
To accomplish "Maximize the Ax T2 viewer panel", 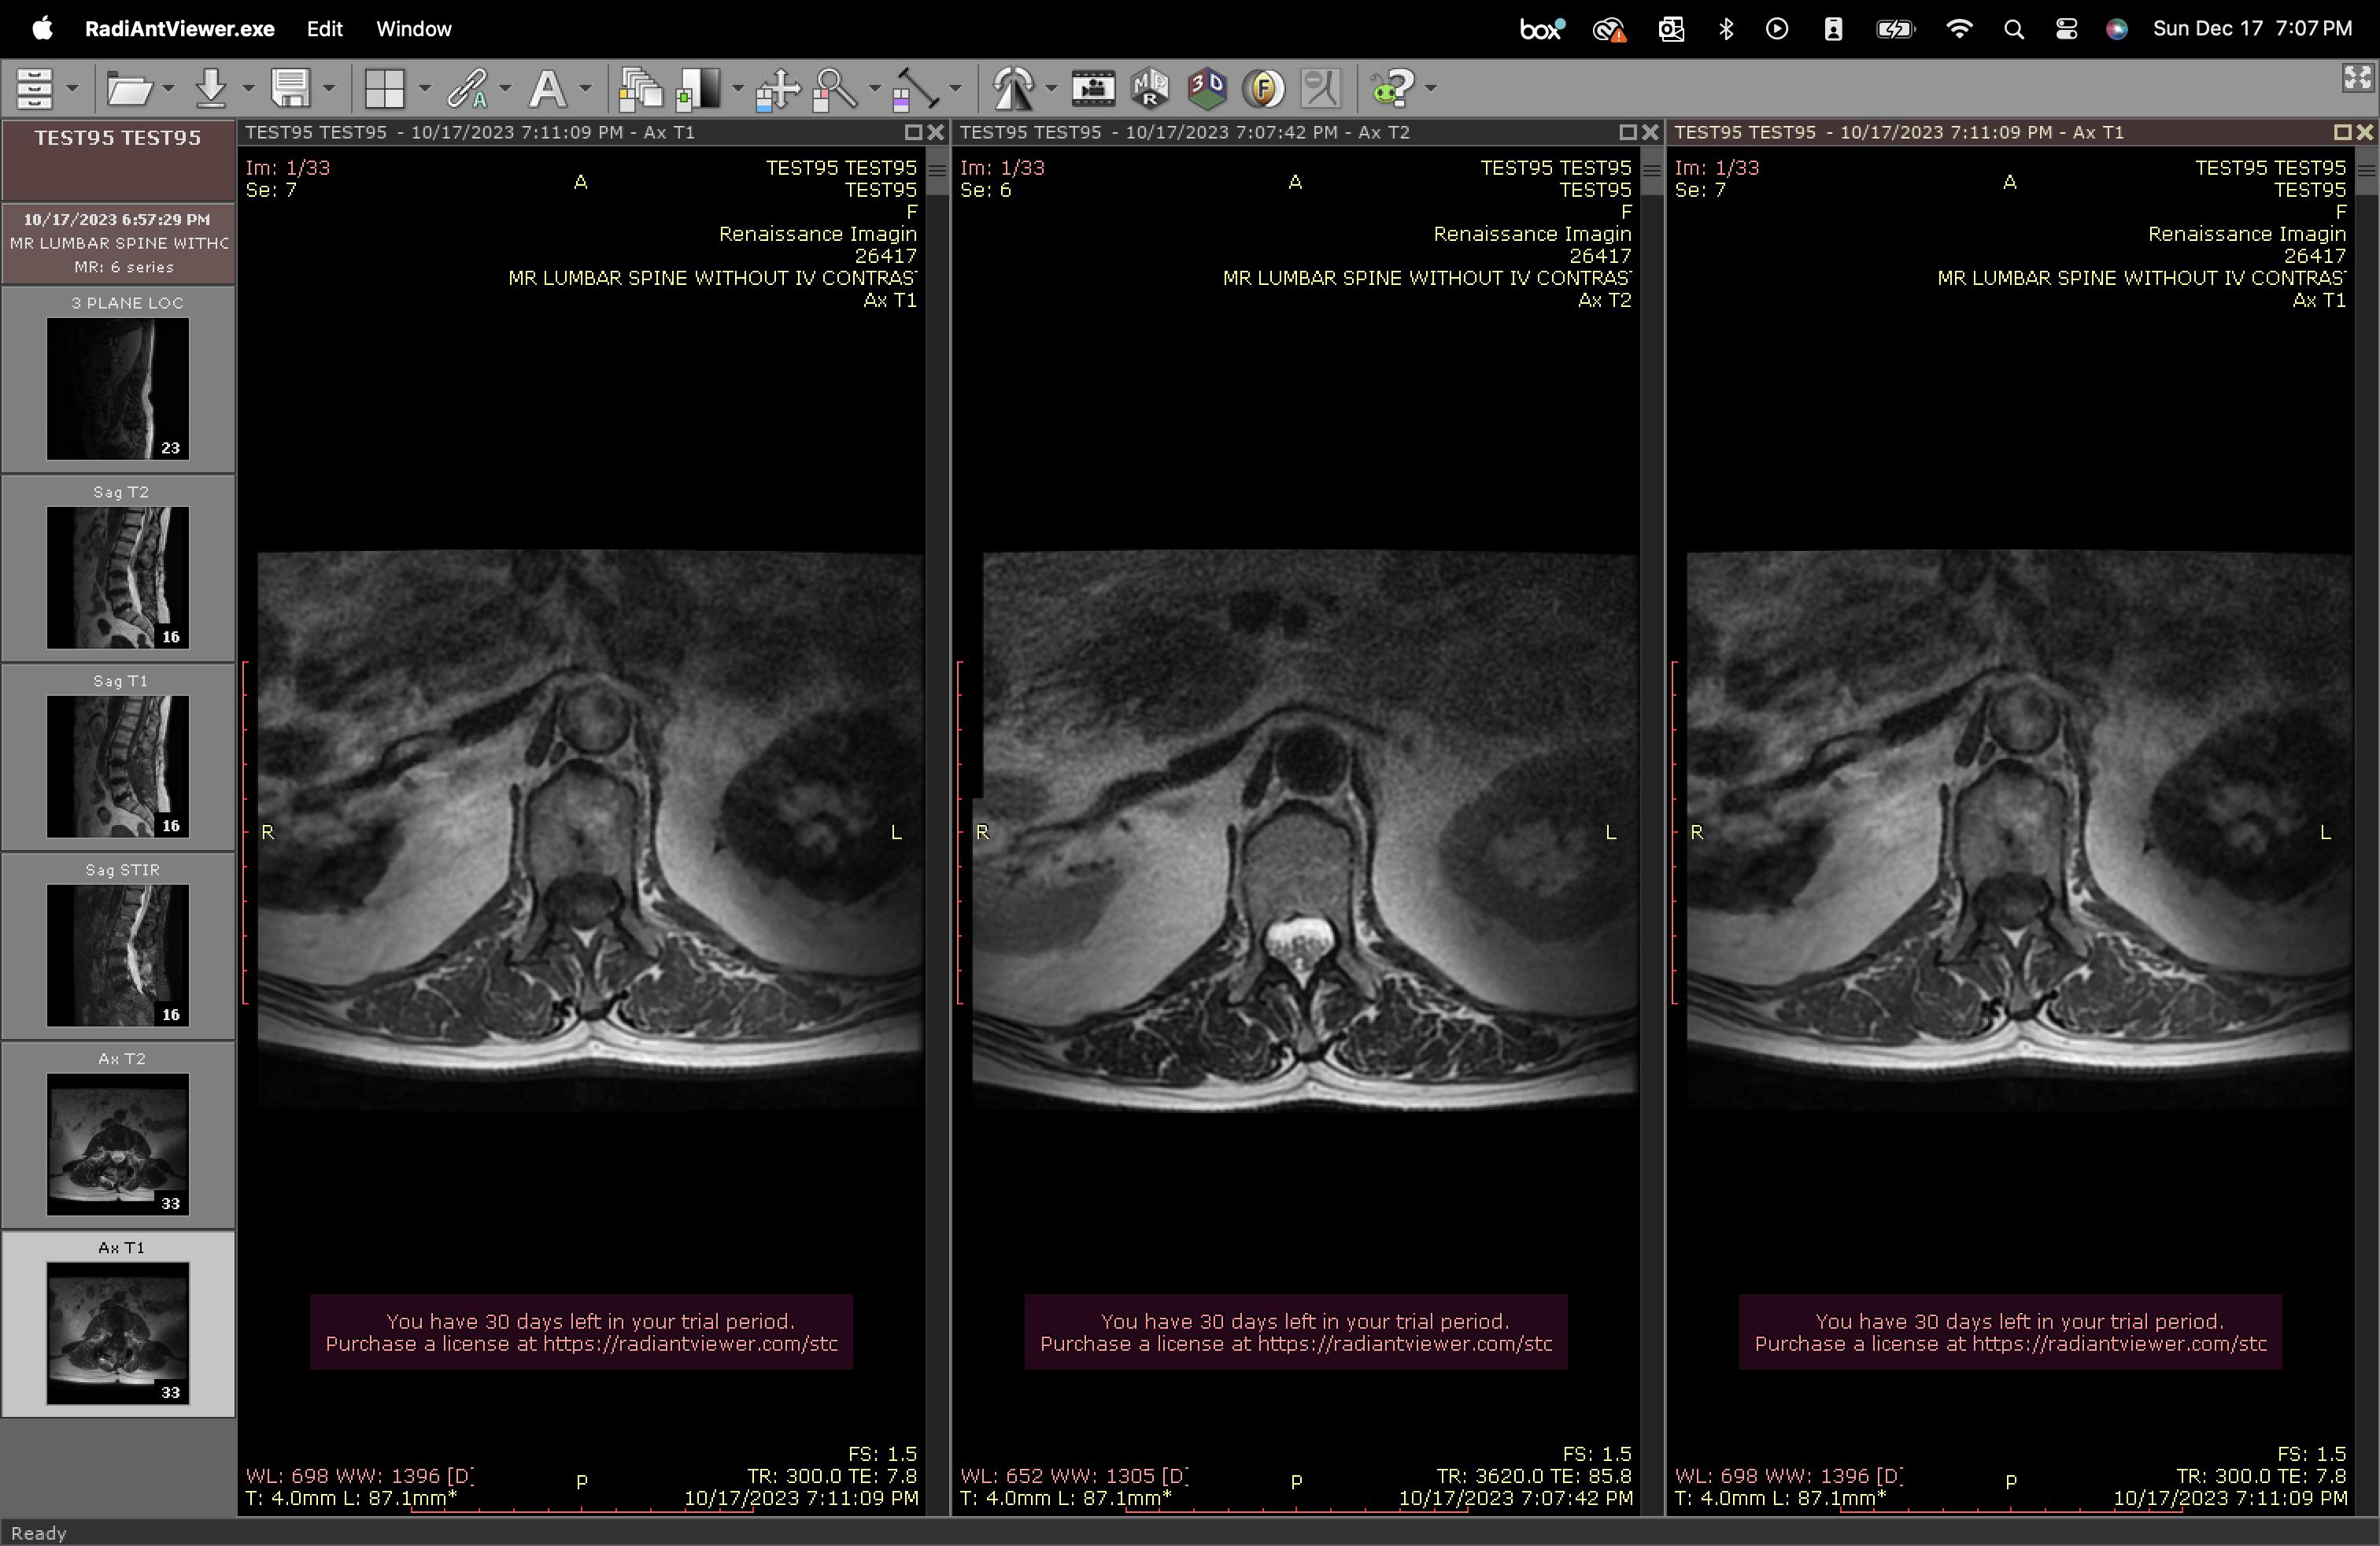I will click(1628, 132).
